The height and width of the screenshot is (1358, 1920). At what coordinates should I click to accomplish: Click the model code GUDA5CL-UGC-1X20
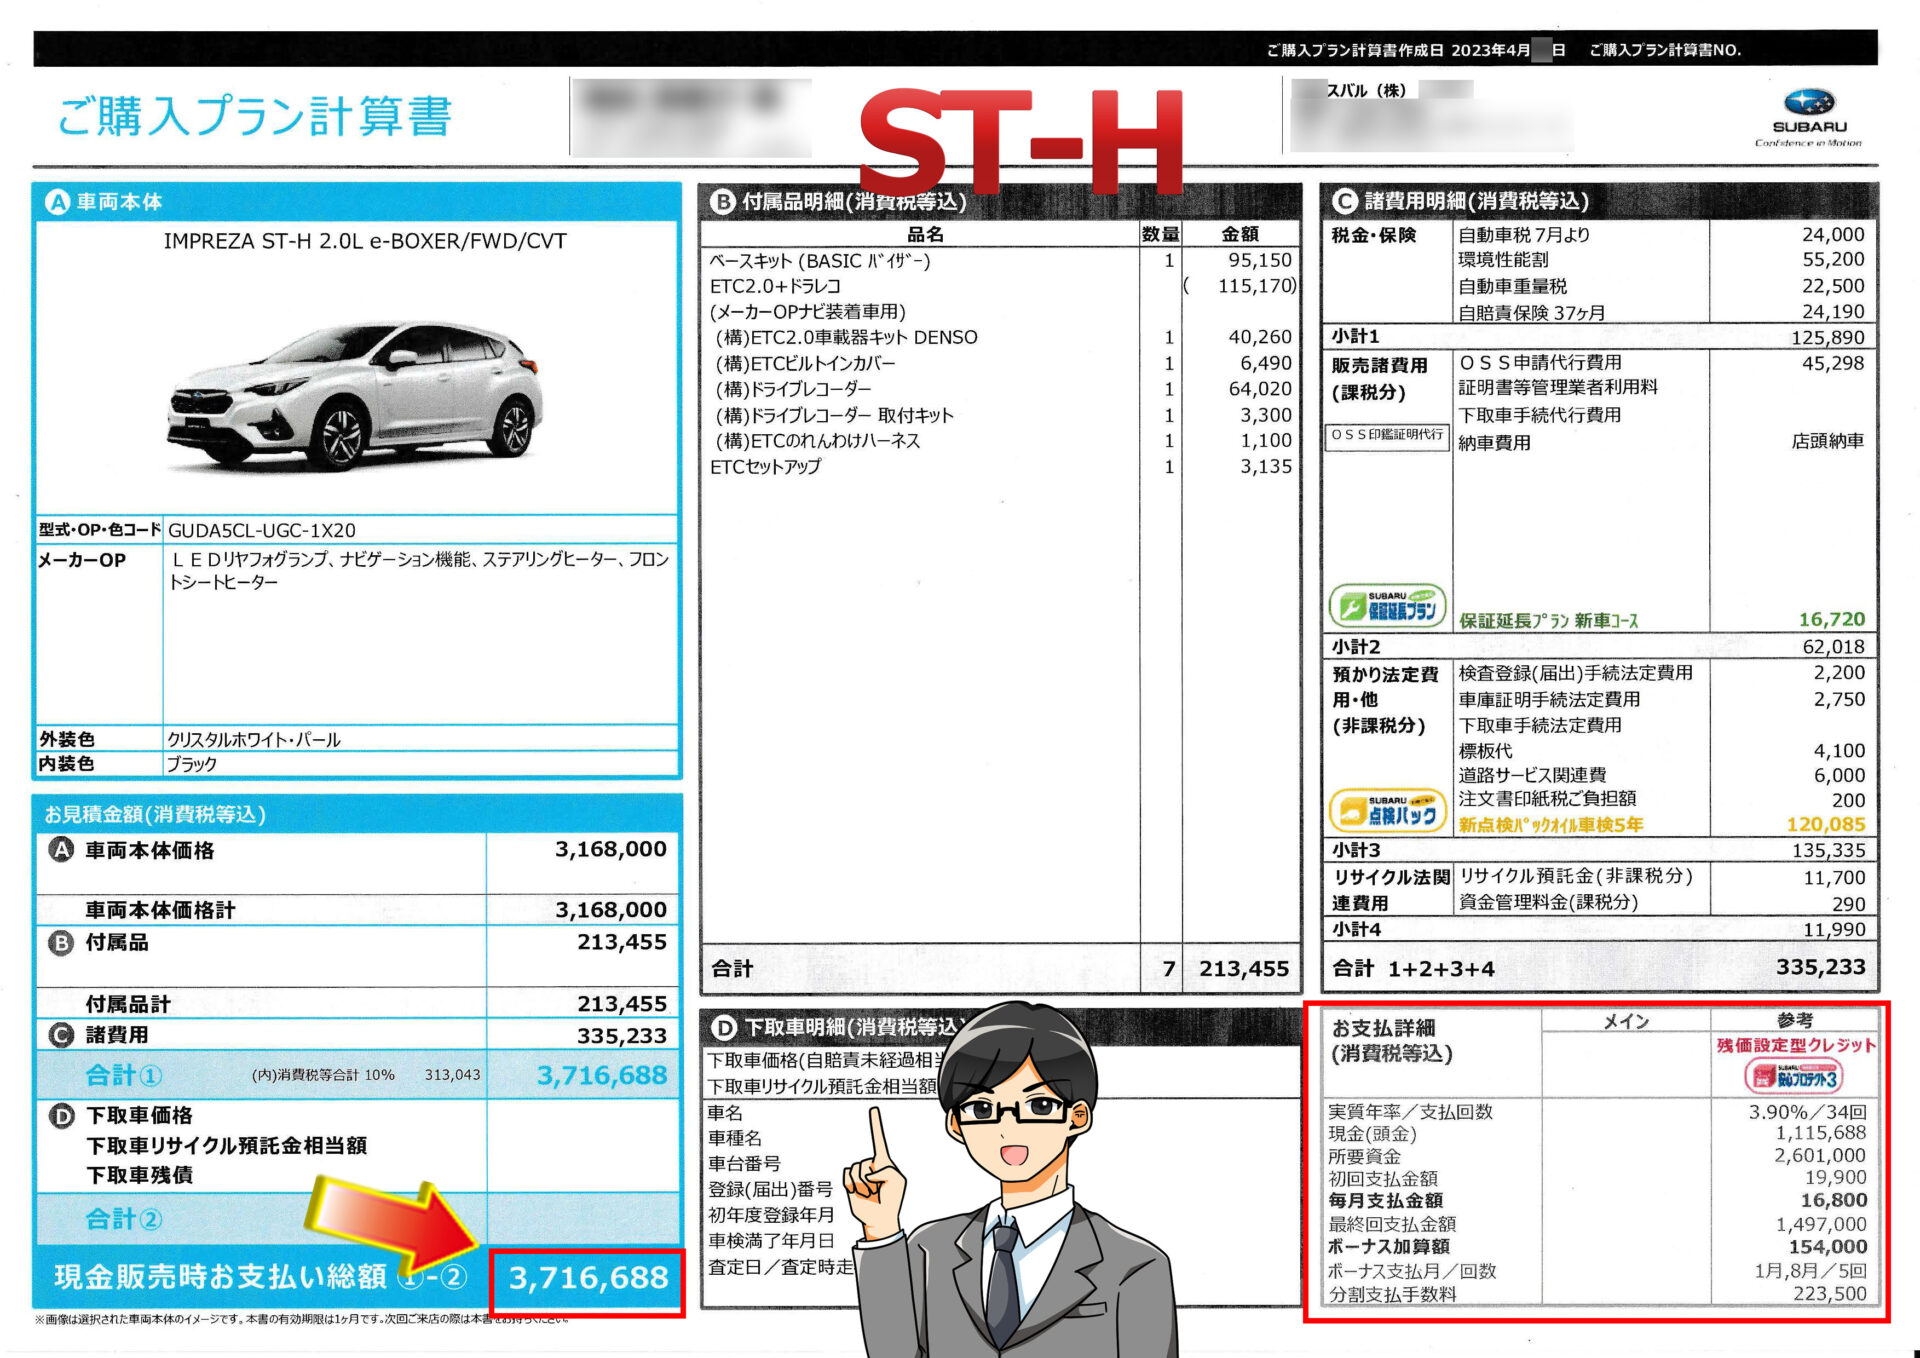262,530
